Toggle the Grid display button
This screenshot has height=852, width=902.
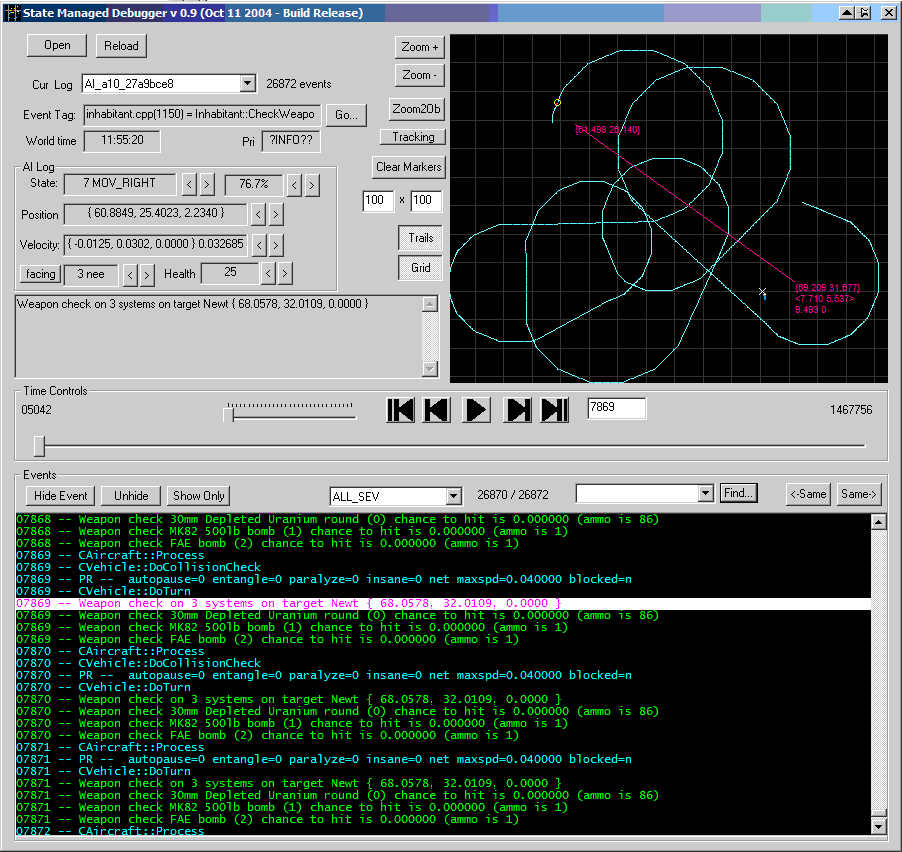tap(420, 268)
